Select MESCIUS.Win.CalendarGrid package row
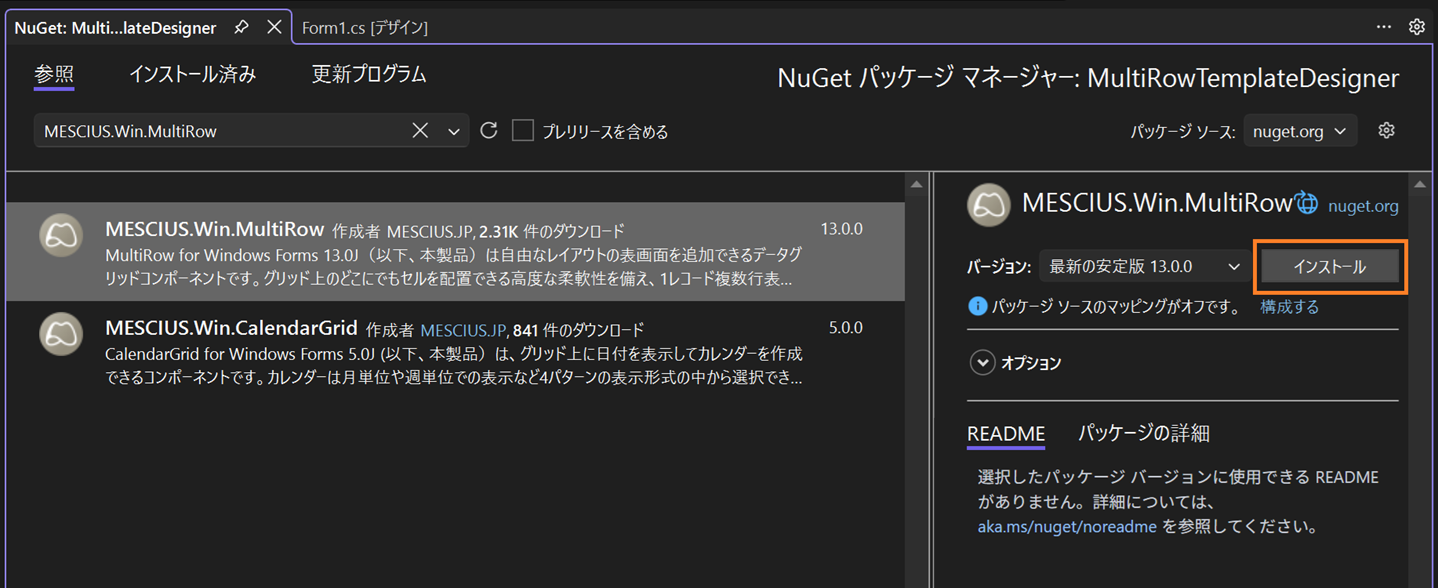The image size is (1438, 588). click(x=455, y=351)
